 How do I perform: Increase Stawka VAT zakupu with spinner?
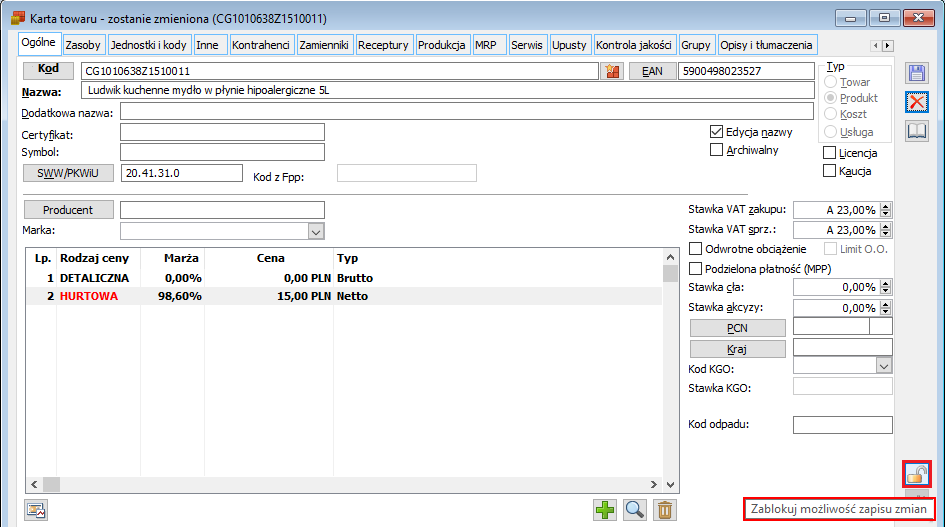click(885, 206)
